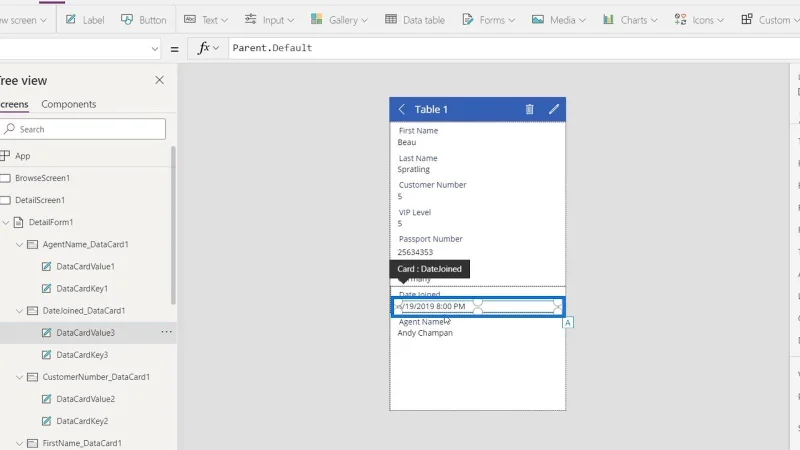Collapse the DateJoined_DataCard1 node
Screen dimensions: 800x450
click(19, 311)
